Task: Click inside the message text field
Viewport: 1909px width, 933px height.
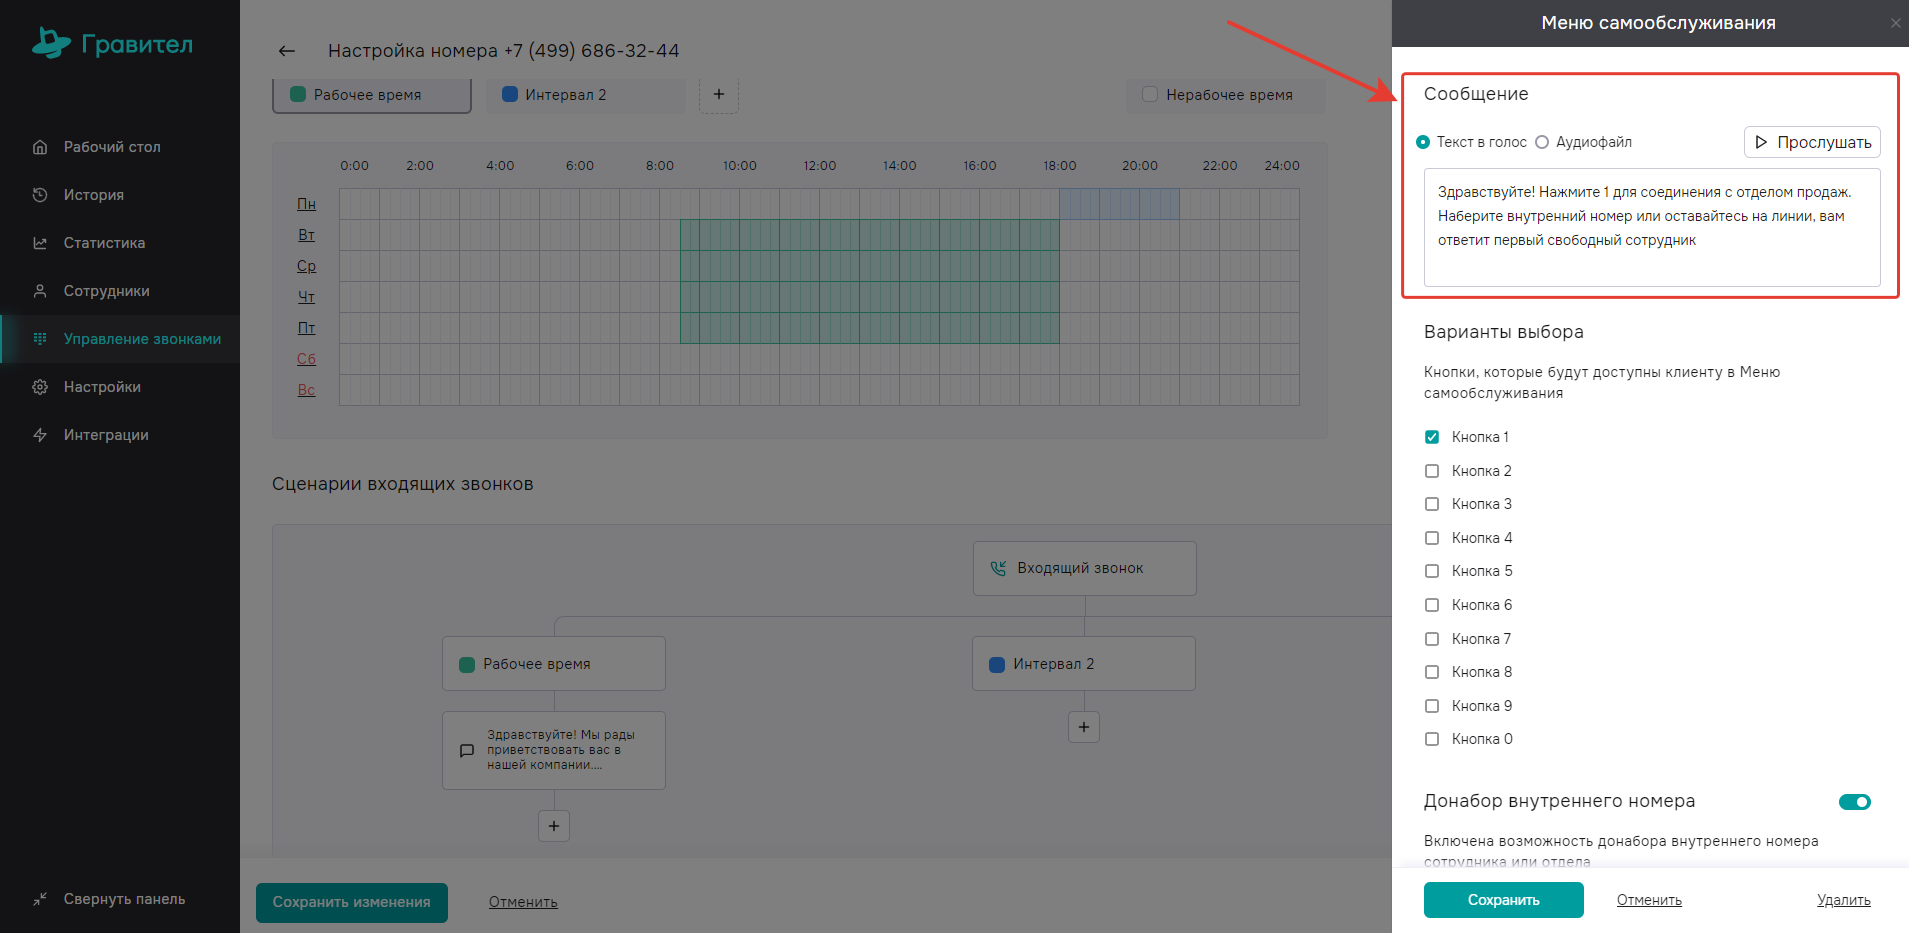Action: coord(1651,228)
